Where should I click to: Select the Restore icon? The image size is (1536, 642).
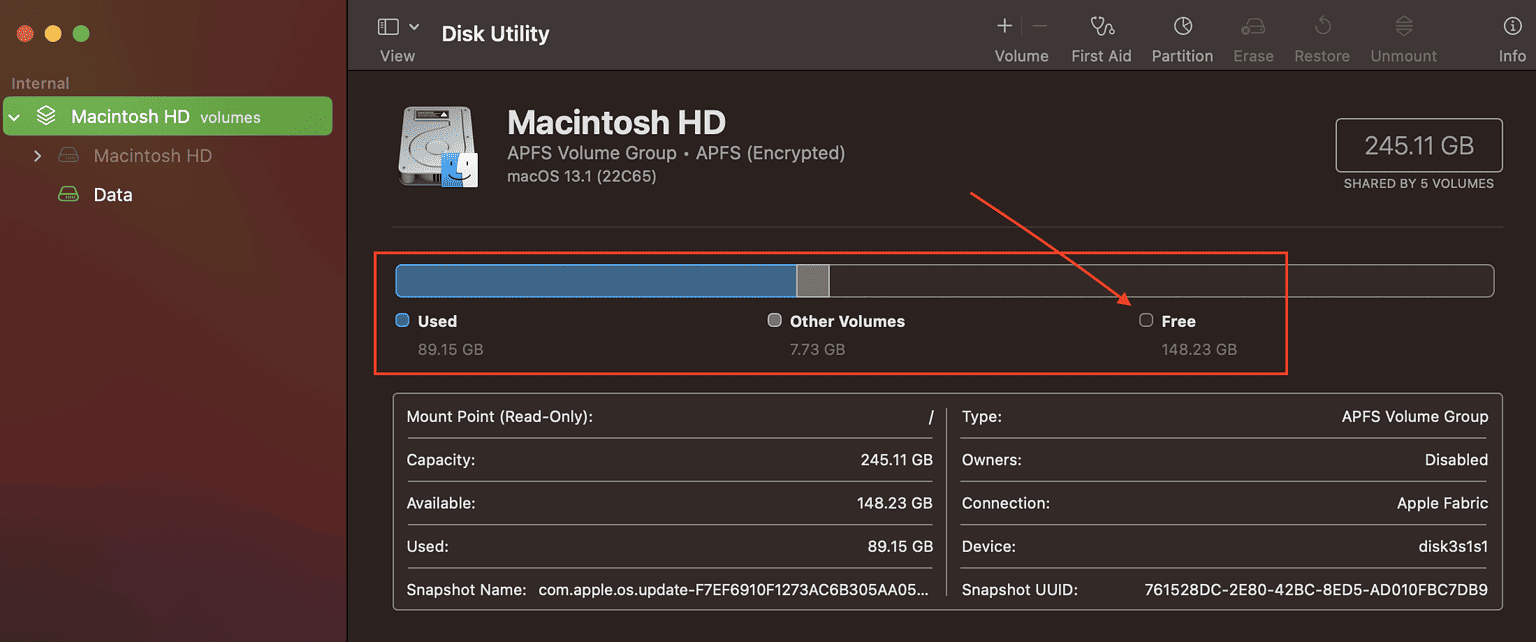tap(1321, 35)
